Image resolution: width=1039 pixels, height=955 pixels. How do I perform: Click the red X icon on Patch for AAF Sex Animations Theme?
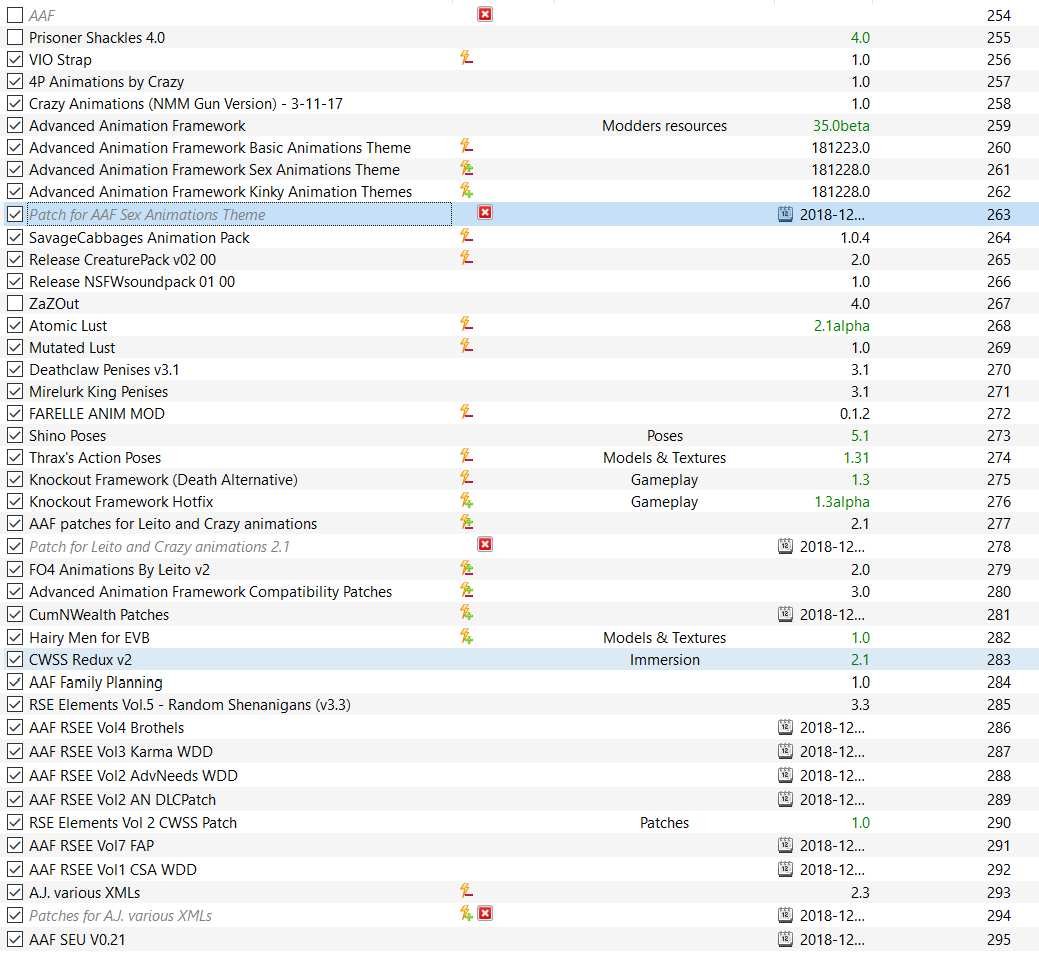tap(485, 212)
